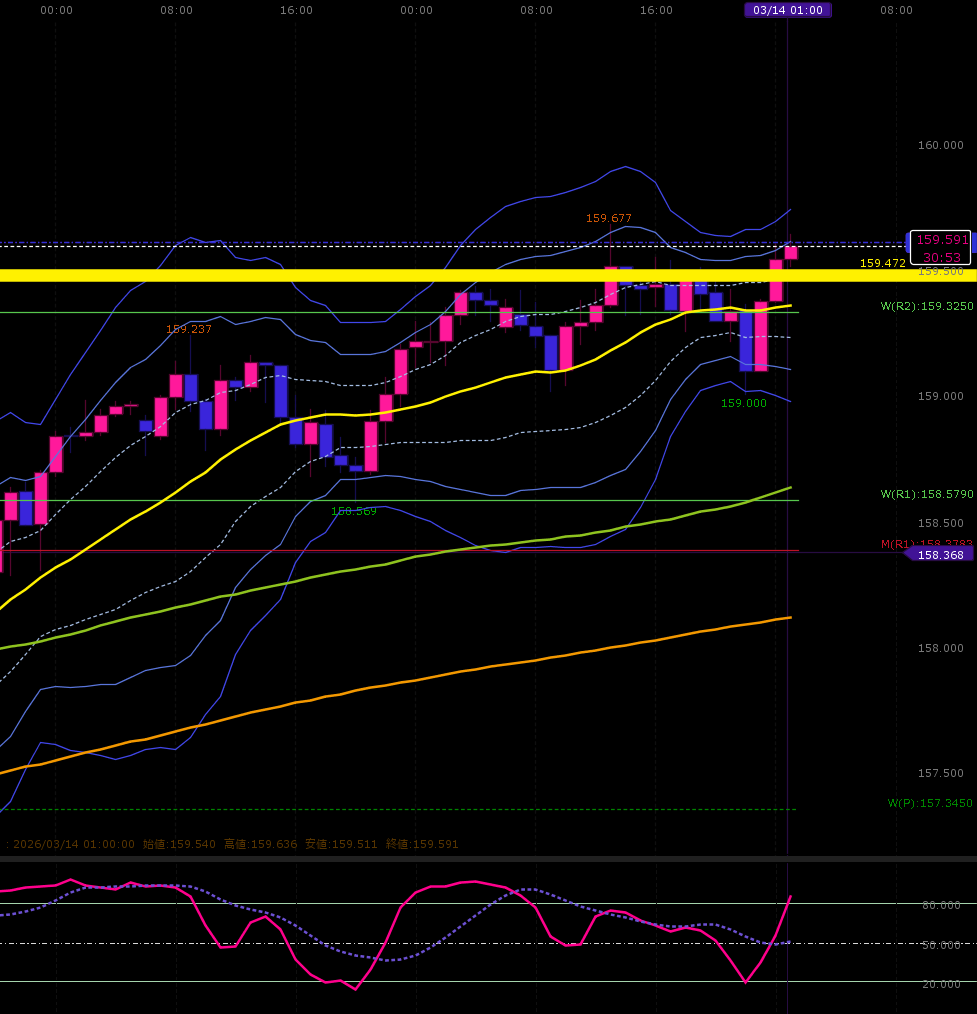Screen dimensions: 977x1014
Task: Click the panel divider above the oscillator
Action: click(x=488, y=858)
